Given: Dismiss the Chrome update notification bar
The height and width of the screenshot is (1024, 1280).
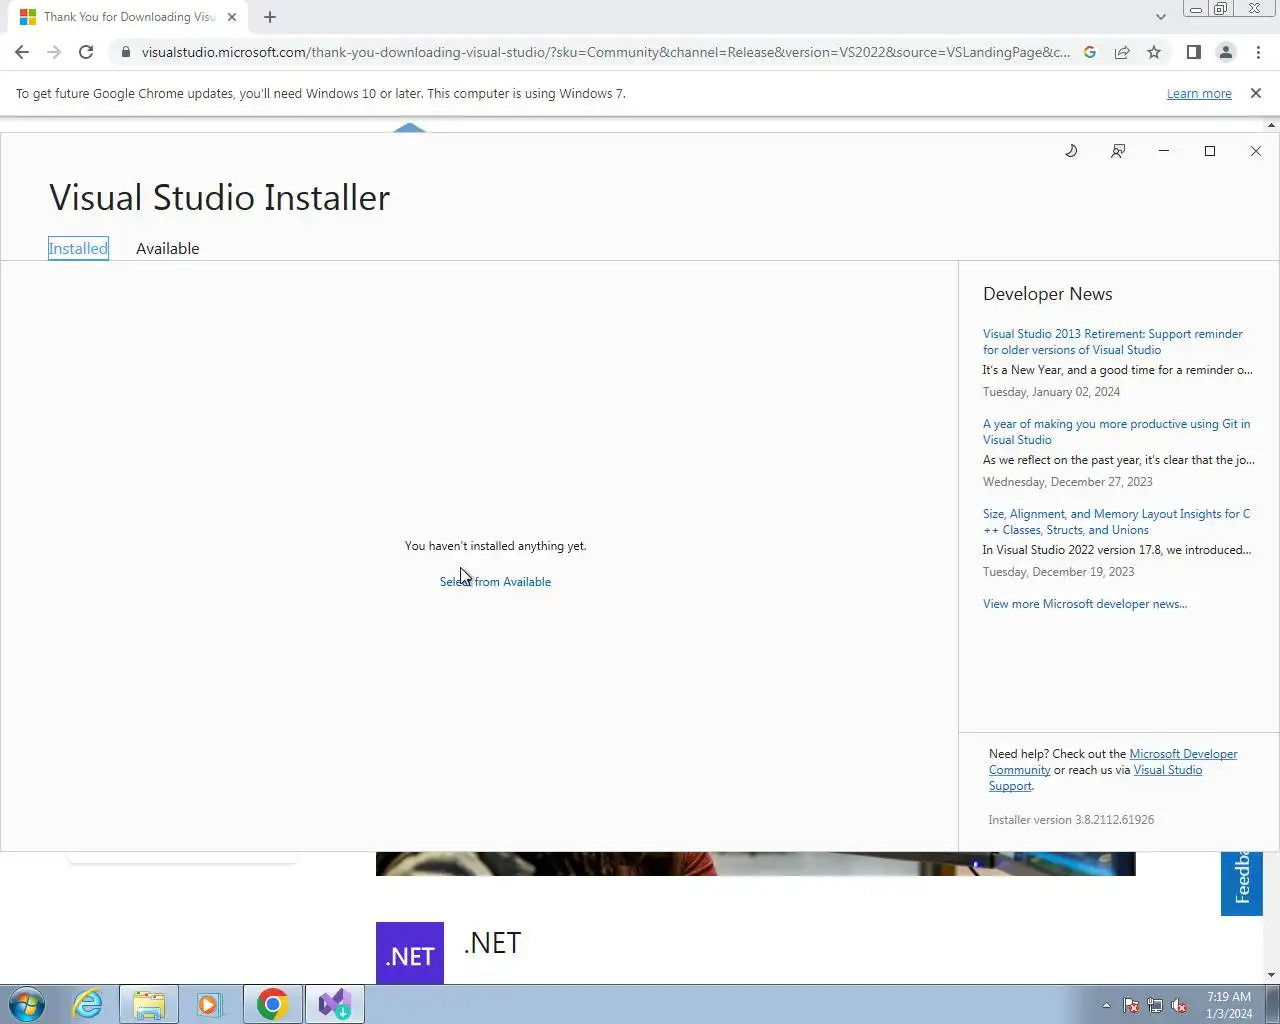Looking at the screenshot, I should coord(1256,93).
